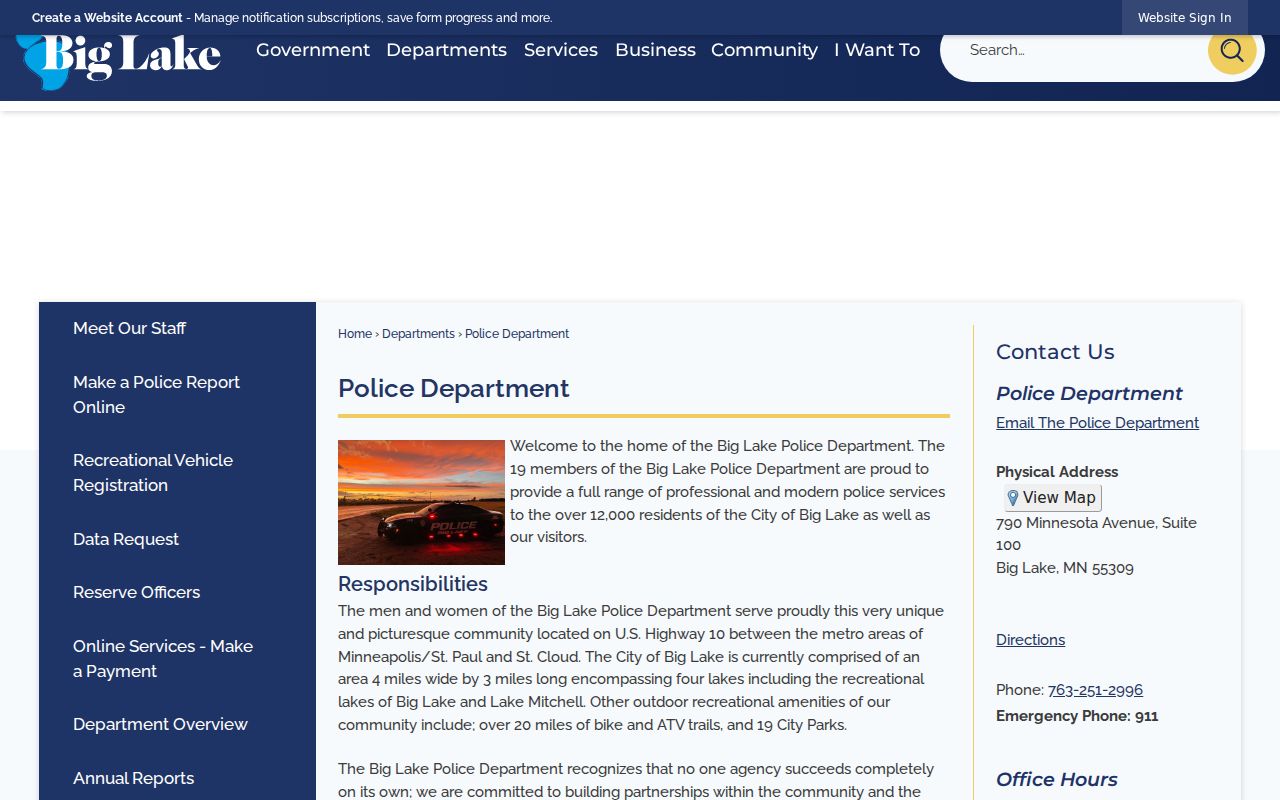Open Annual Reports in sidebar
This screenshot has width=1280, height=800.
pyautogui.click(x=133, y=778)
